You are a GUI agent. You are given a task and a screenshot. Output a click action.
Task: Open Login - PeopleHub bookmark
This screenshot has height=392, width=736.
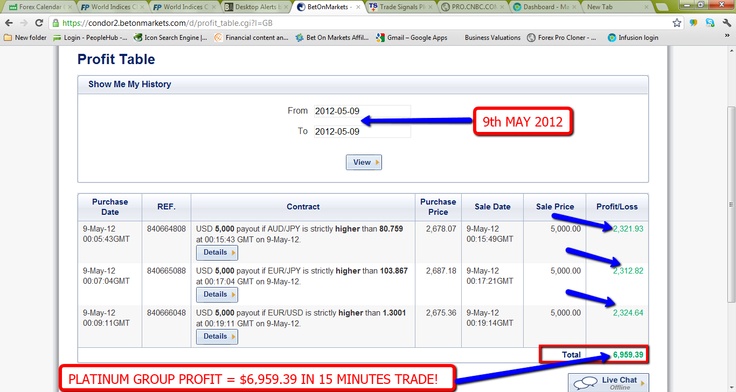[x=90, y=38]
